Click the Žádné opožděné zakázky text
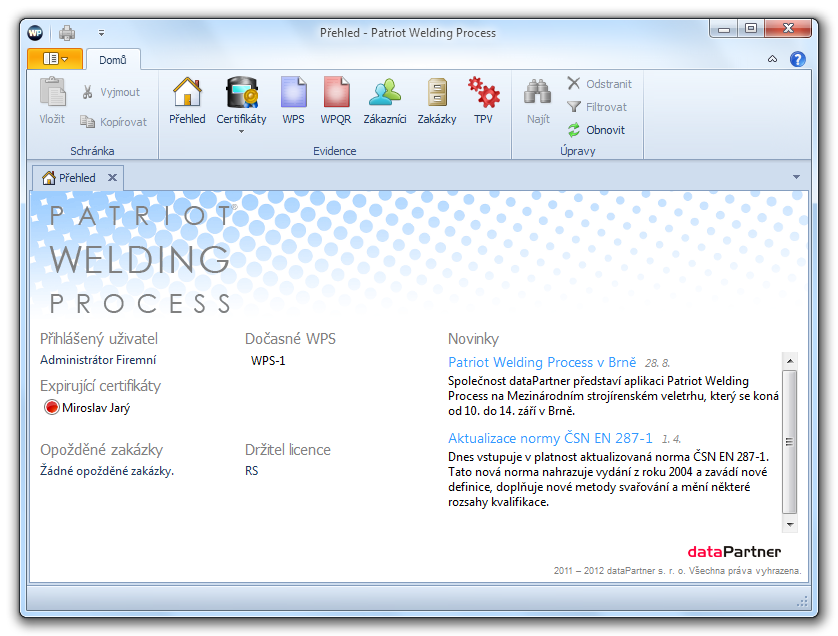This screenshot has width=838, height=636. pyautogui.click(x=107, y=471)
